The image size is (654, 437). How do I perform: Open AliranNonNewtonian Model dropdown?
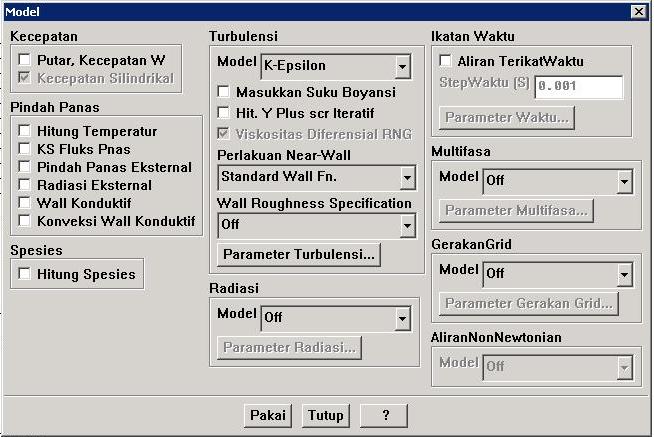(x=558, y=367)
